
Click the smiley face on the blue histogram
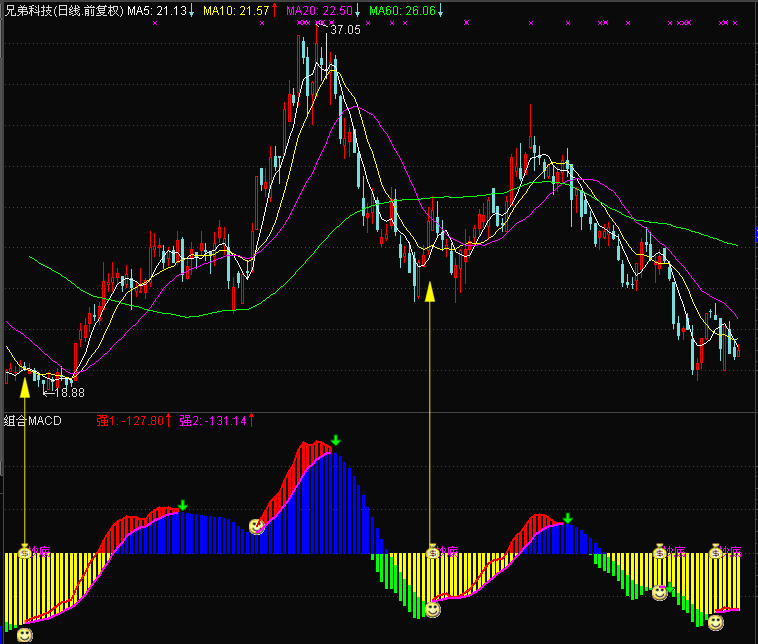(257, 526)
